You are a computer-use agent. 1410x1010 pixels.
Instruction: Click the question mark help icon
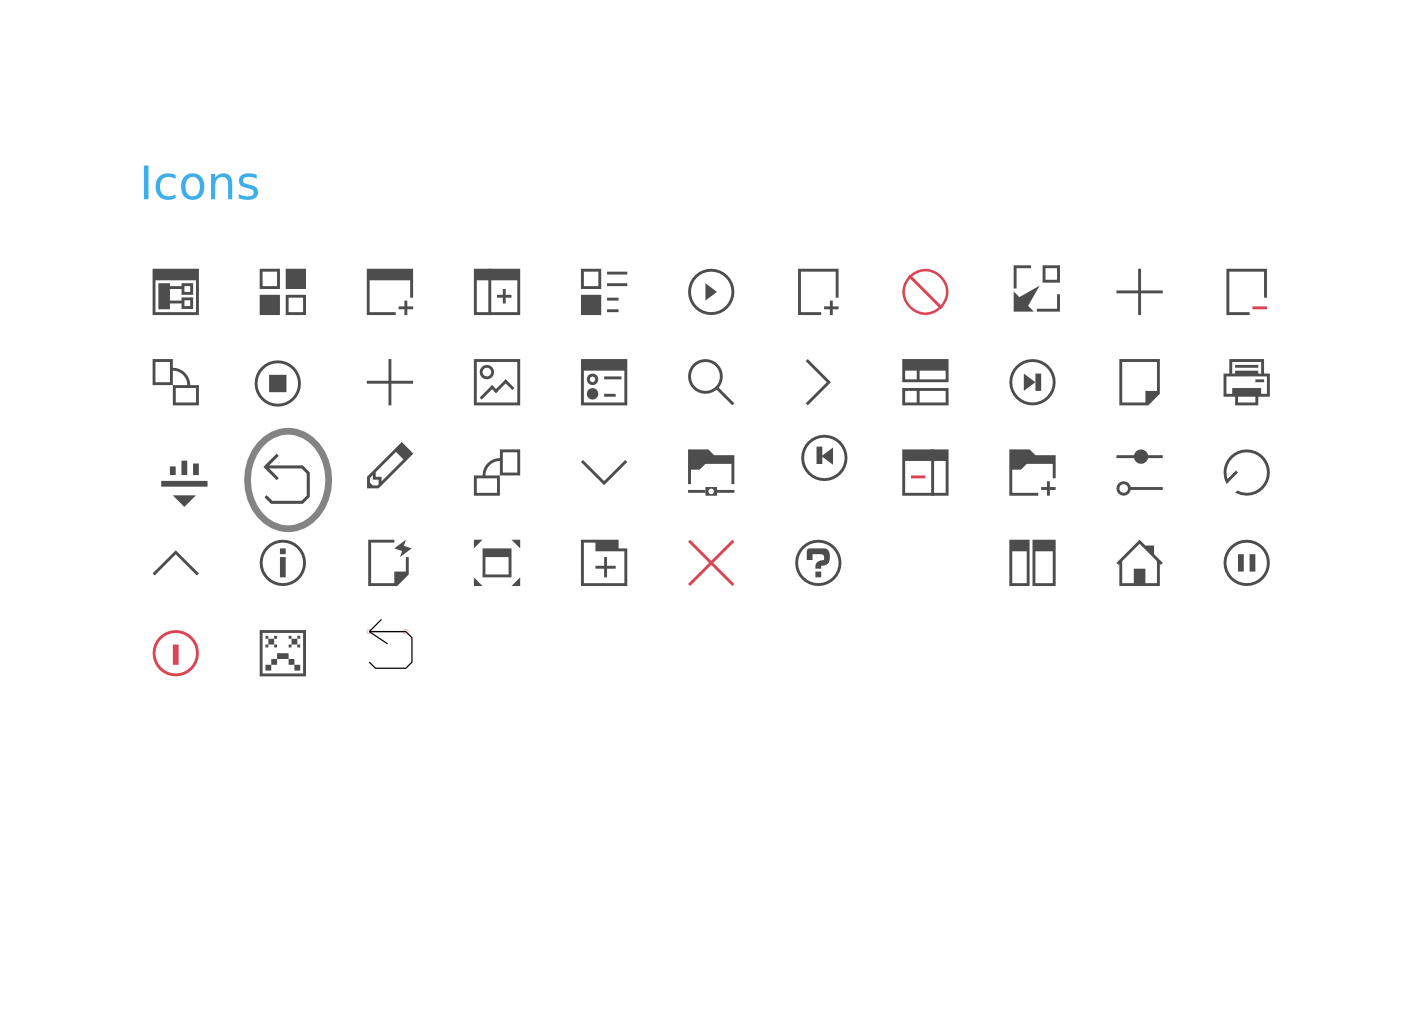818,563
